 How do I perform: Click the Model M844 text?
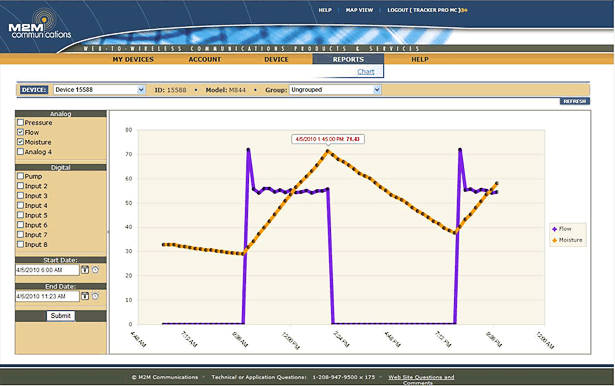click(x=226, y=90)
